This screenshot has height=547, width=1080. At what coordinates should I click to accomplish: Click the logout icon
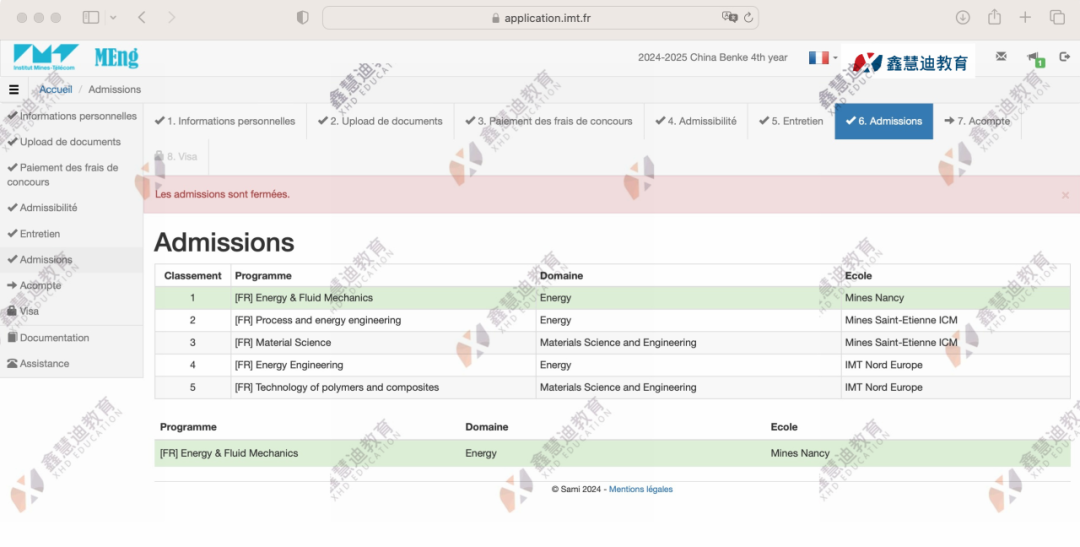coord(1065,56)
